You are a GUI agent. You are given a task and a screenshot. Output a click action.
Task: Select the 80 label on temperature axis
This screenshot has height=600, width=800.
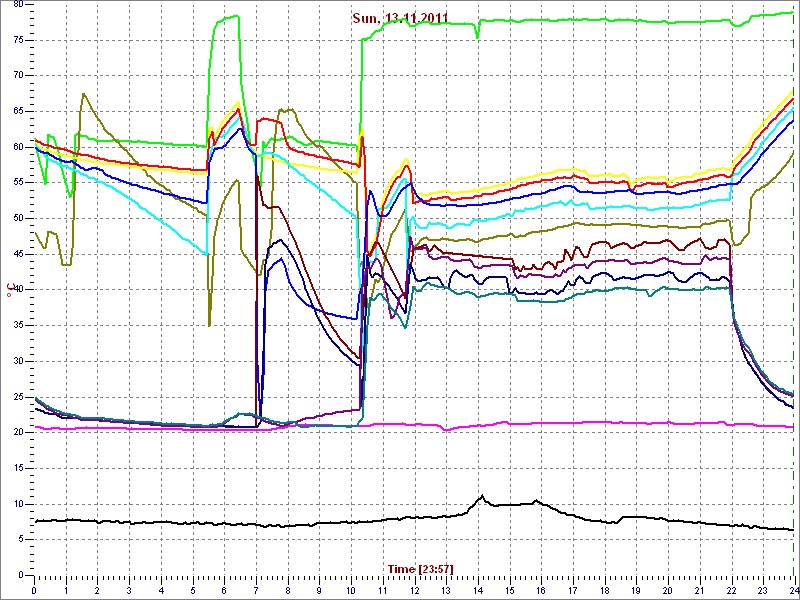(x=16, y=4)
